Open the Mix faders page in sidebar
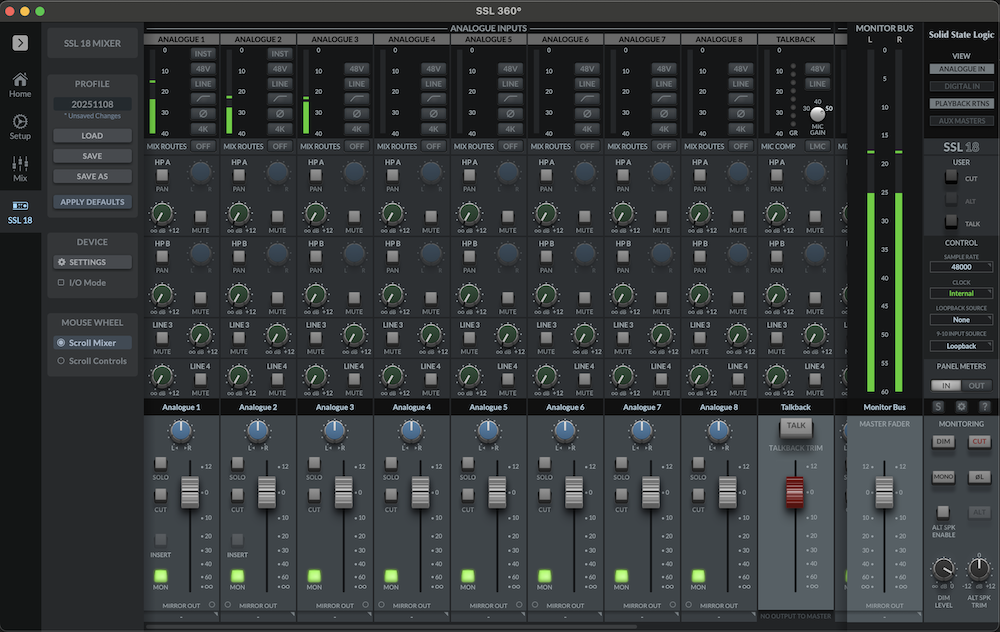The image size is (1000, 632). 20,167
